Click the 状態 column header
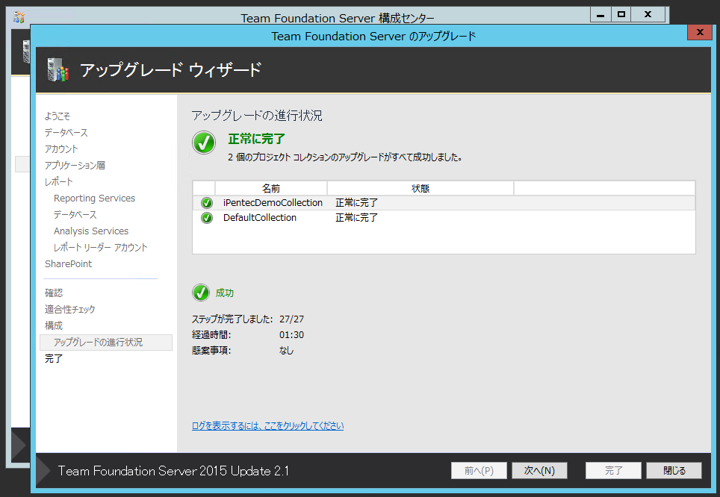Screen dimensions: 720x497 click(420, 188)
